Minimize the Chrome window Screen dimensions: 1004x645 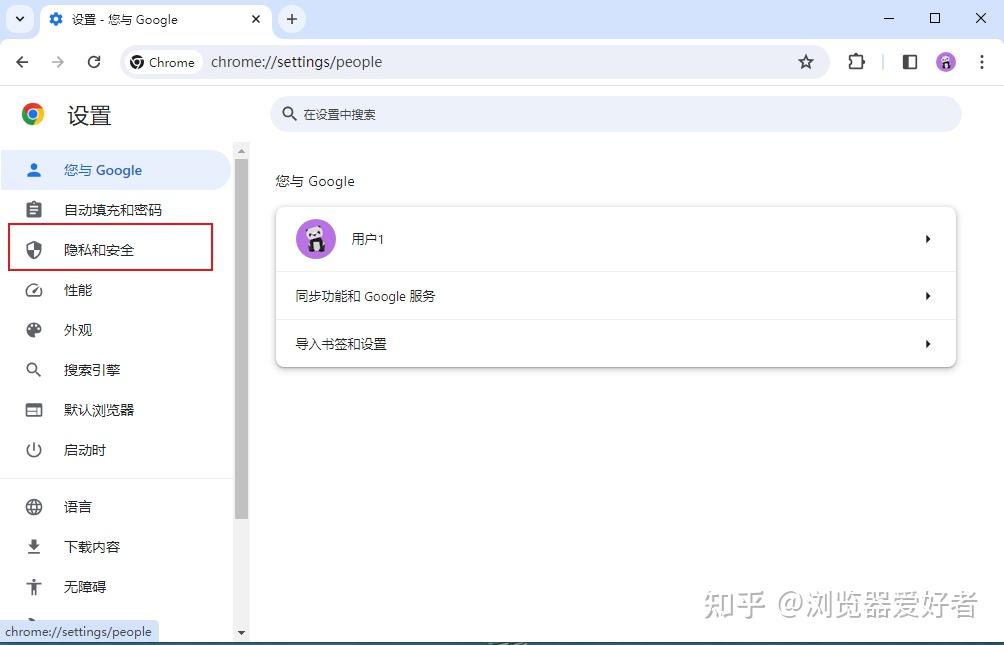889,19
